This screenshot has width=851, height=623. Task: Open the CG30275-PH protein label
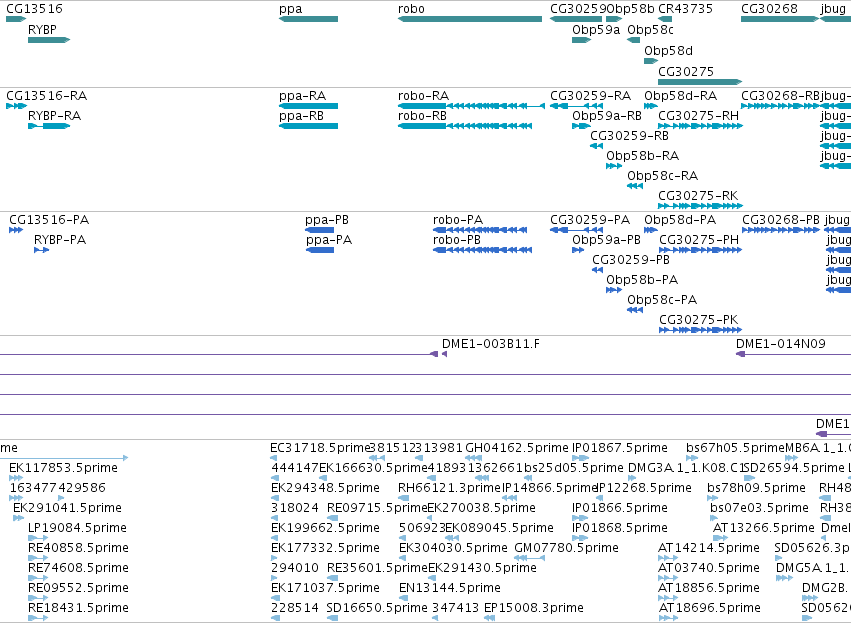point(699,240)
